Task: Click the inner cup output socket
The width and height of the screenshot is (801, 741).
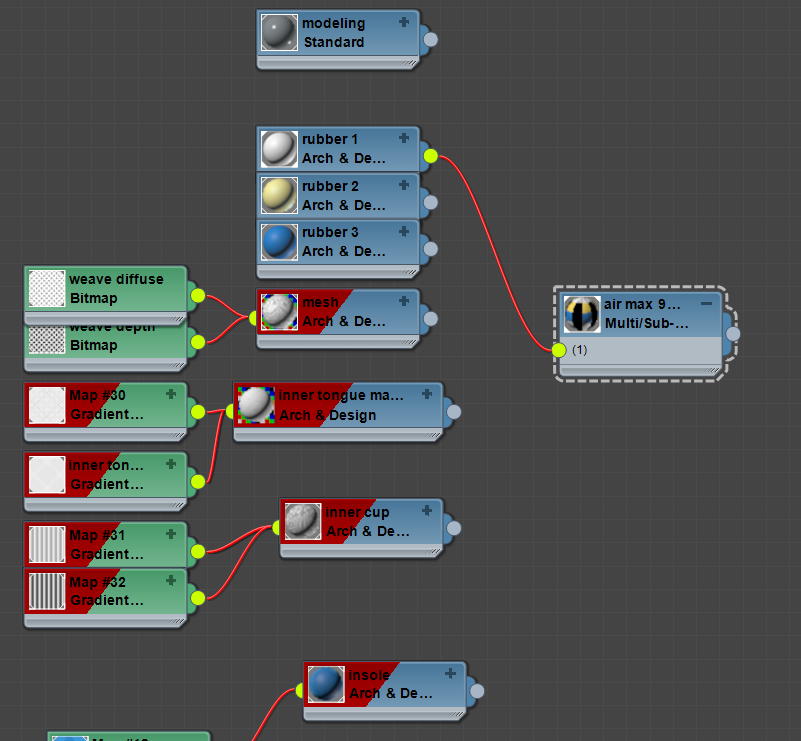Action: 454,529
